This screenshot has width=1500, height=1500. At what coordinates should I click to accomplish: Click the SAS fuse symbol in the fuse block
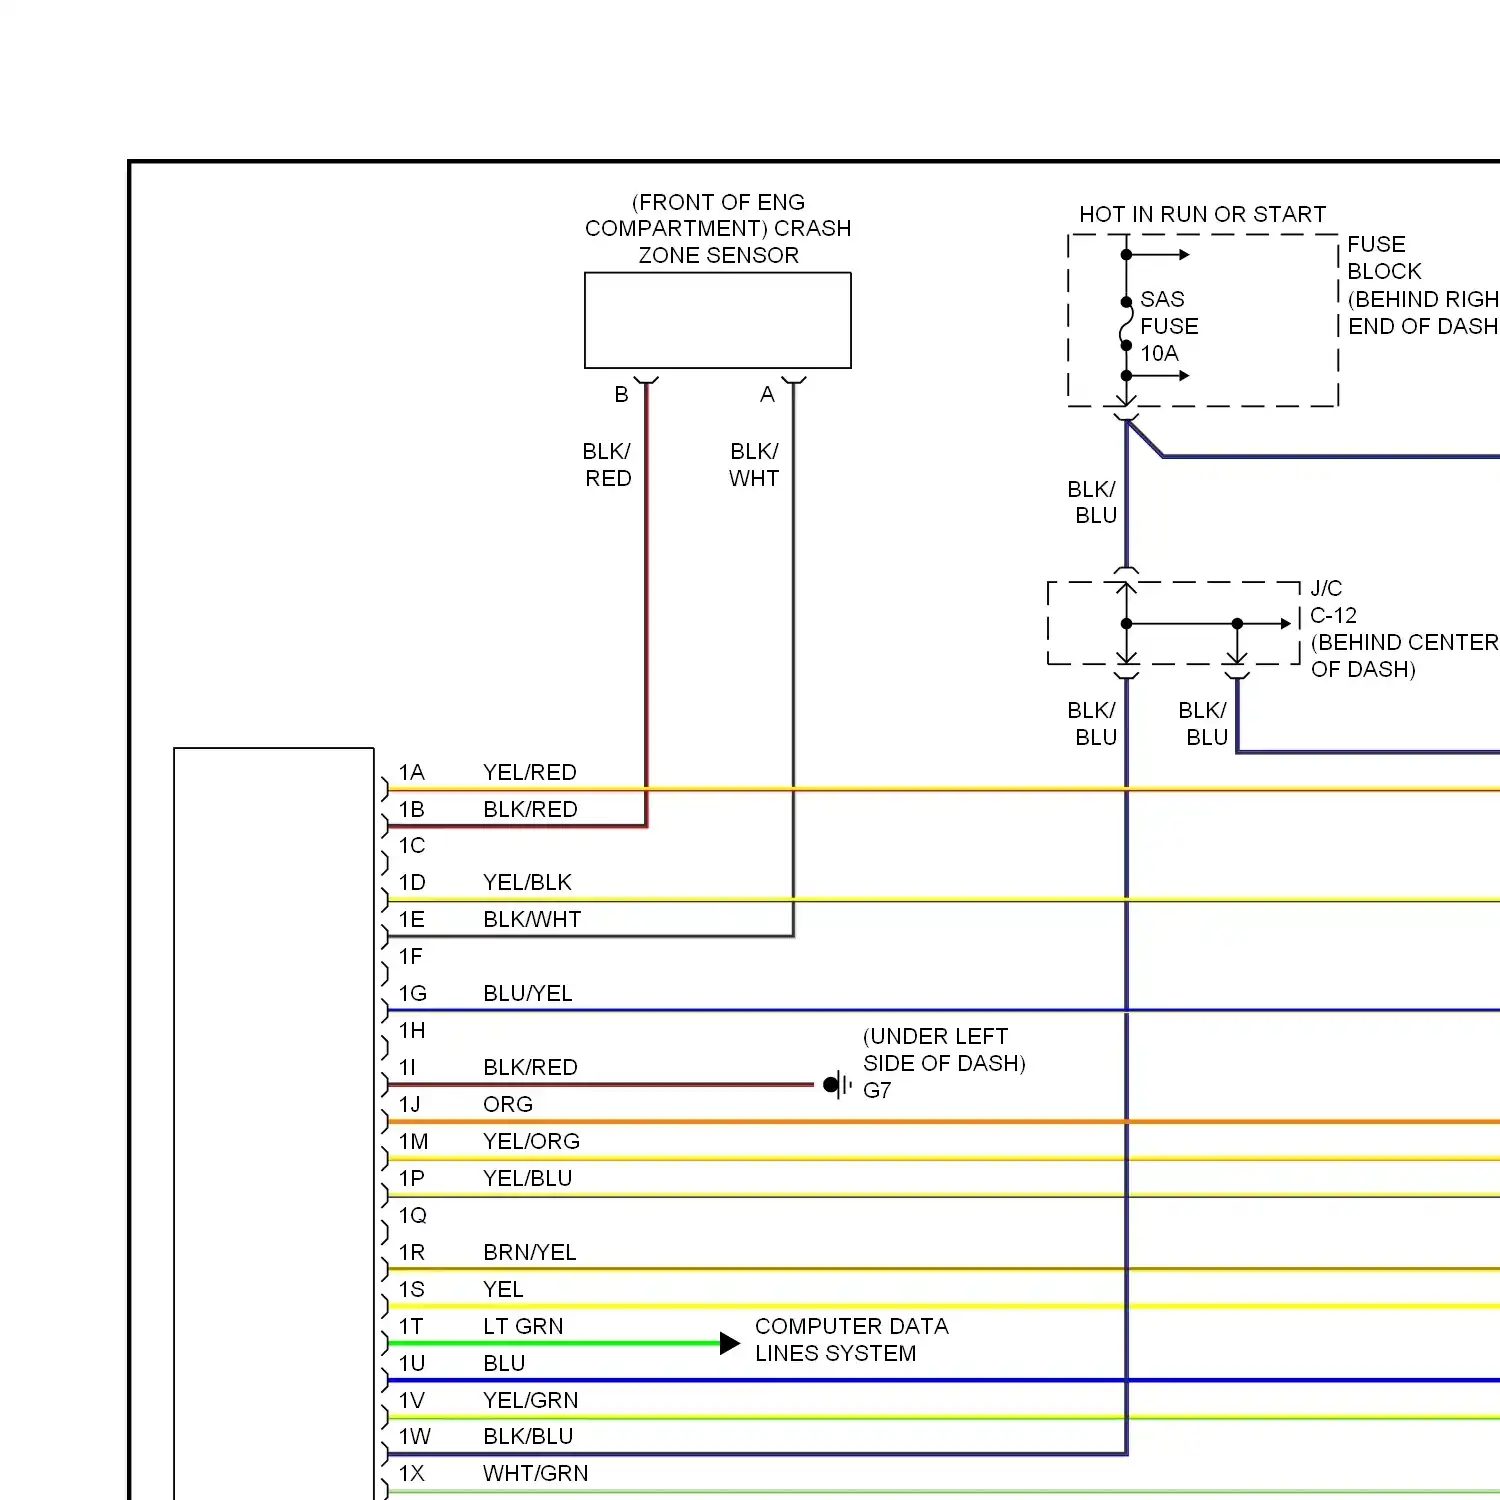coord(1126,324)
